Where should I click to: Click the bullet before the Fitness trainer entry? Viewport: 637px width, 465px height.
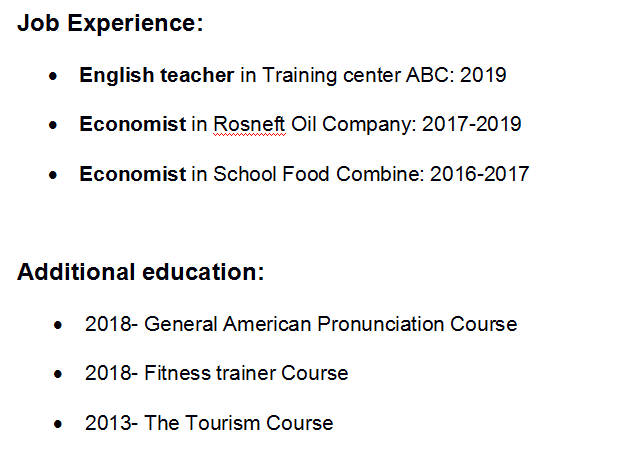(x=62, y=374)
